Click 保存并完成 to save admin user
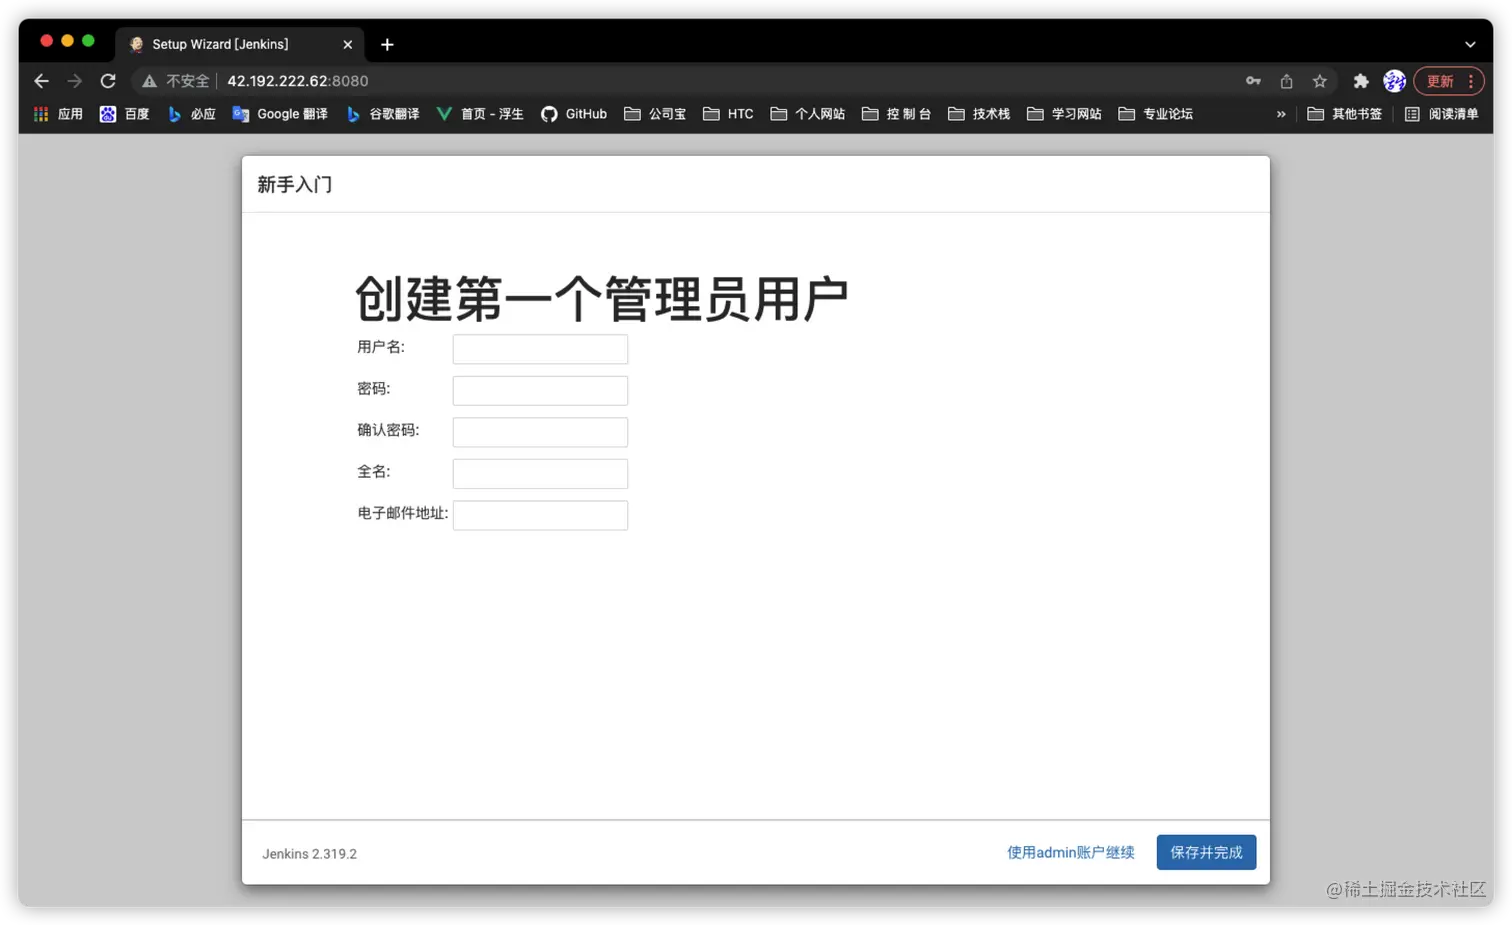 pos(1206,852)
